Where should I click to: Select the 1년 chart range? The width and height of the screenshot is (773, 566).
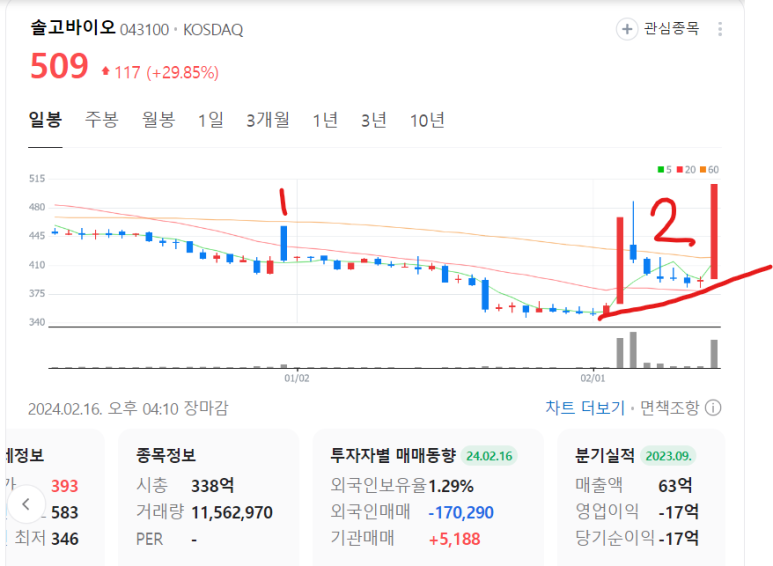[325, 120]
